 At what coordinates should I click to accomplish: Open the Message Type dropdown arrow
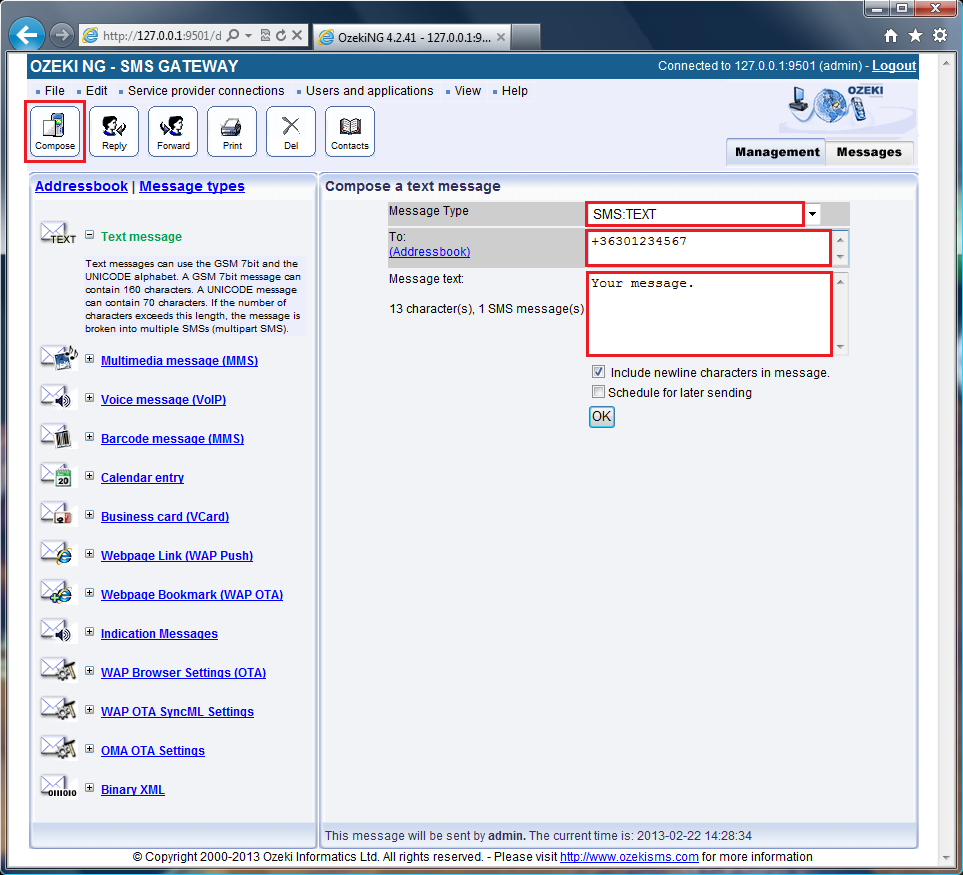[813, 214]
